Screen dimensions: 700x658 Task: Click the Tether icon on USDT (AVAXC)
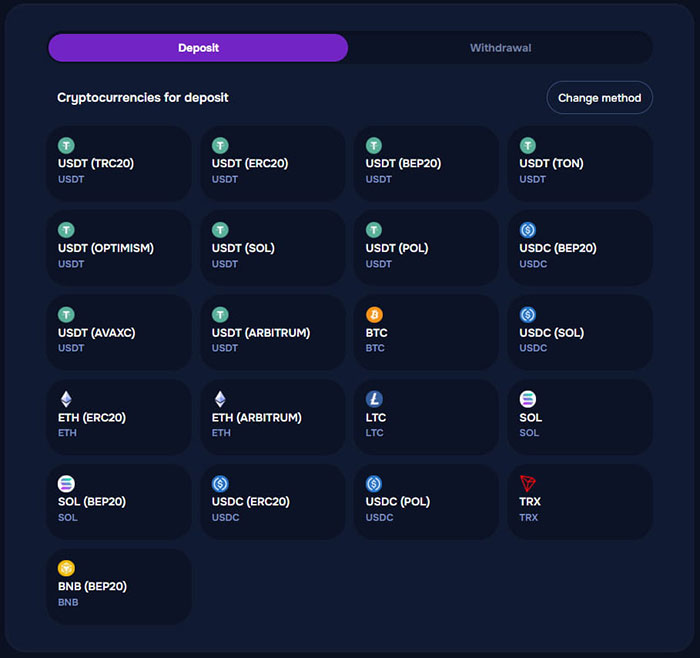(66, 315)
